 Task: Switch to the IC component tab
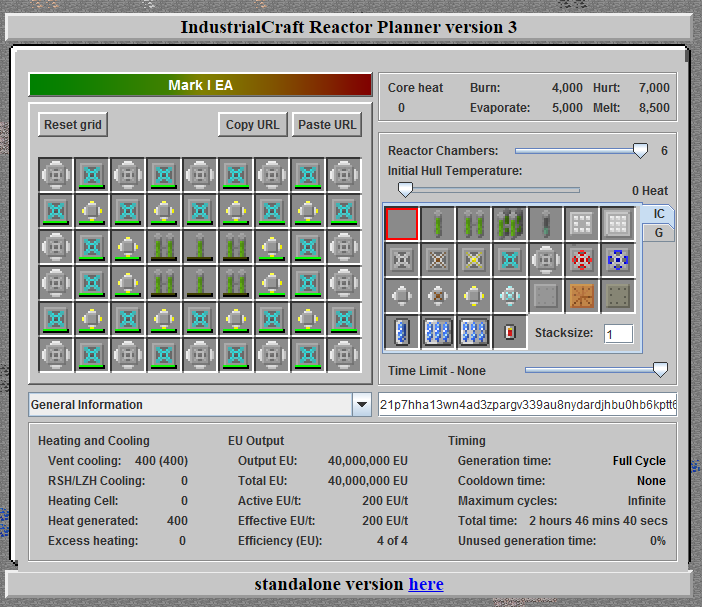pyautogui.click(x=659, y=214)
